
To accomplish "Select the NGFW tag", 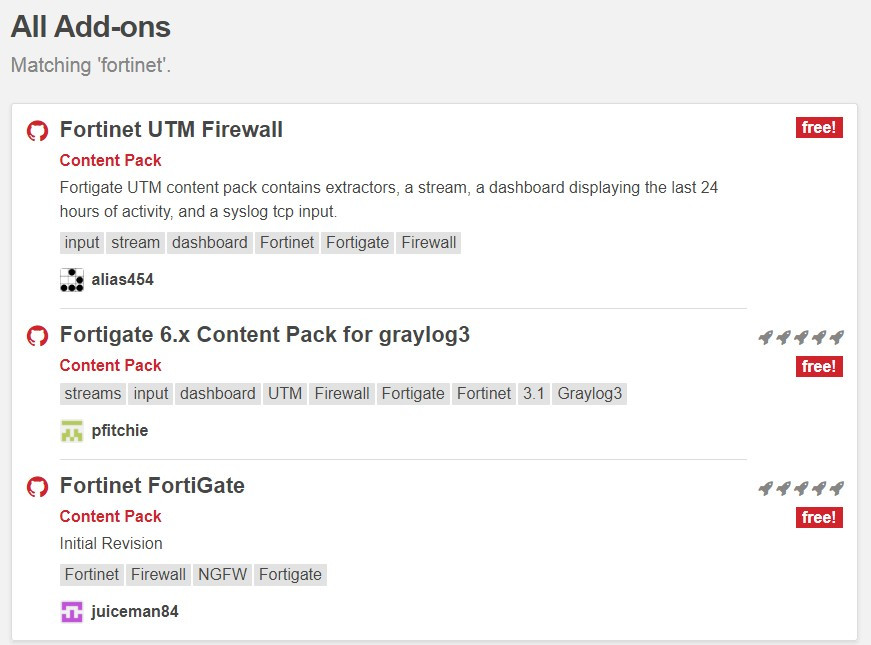I will [x=222, y=575].
